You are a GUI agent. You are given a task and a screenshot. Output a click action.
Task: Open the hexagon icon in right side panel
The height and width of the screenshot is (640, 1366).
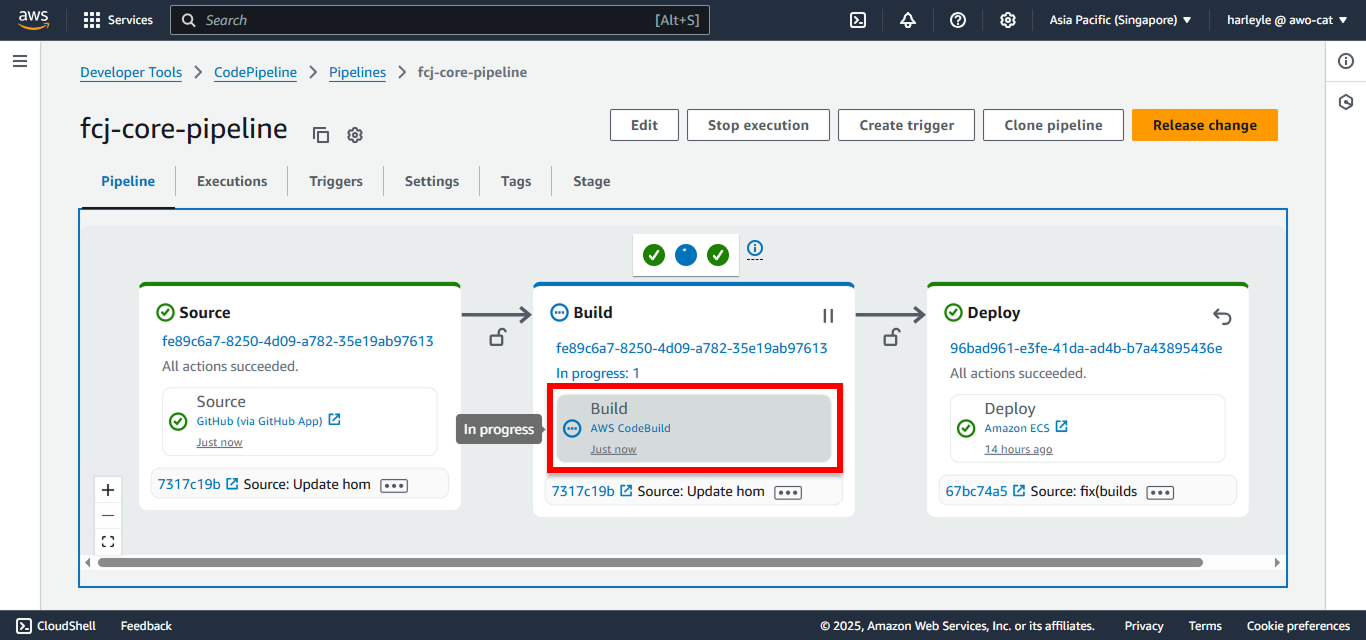[1346, 102]
